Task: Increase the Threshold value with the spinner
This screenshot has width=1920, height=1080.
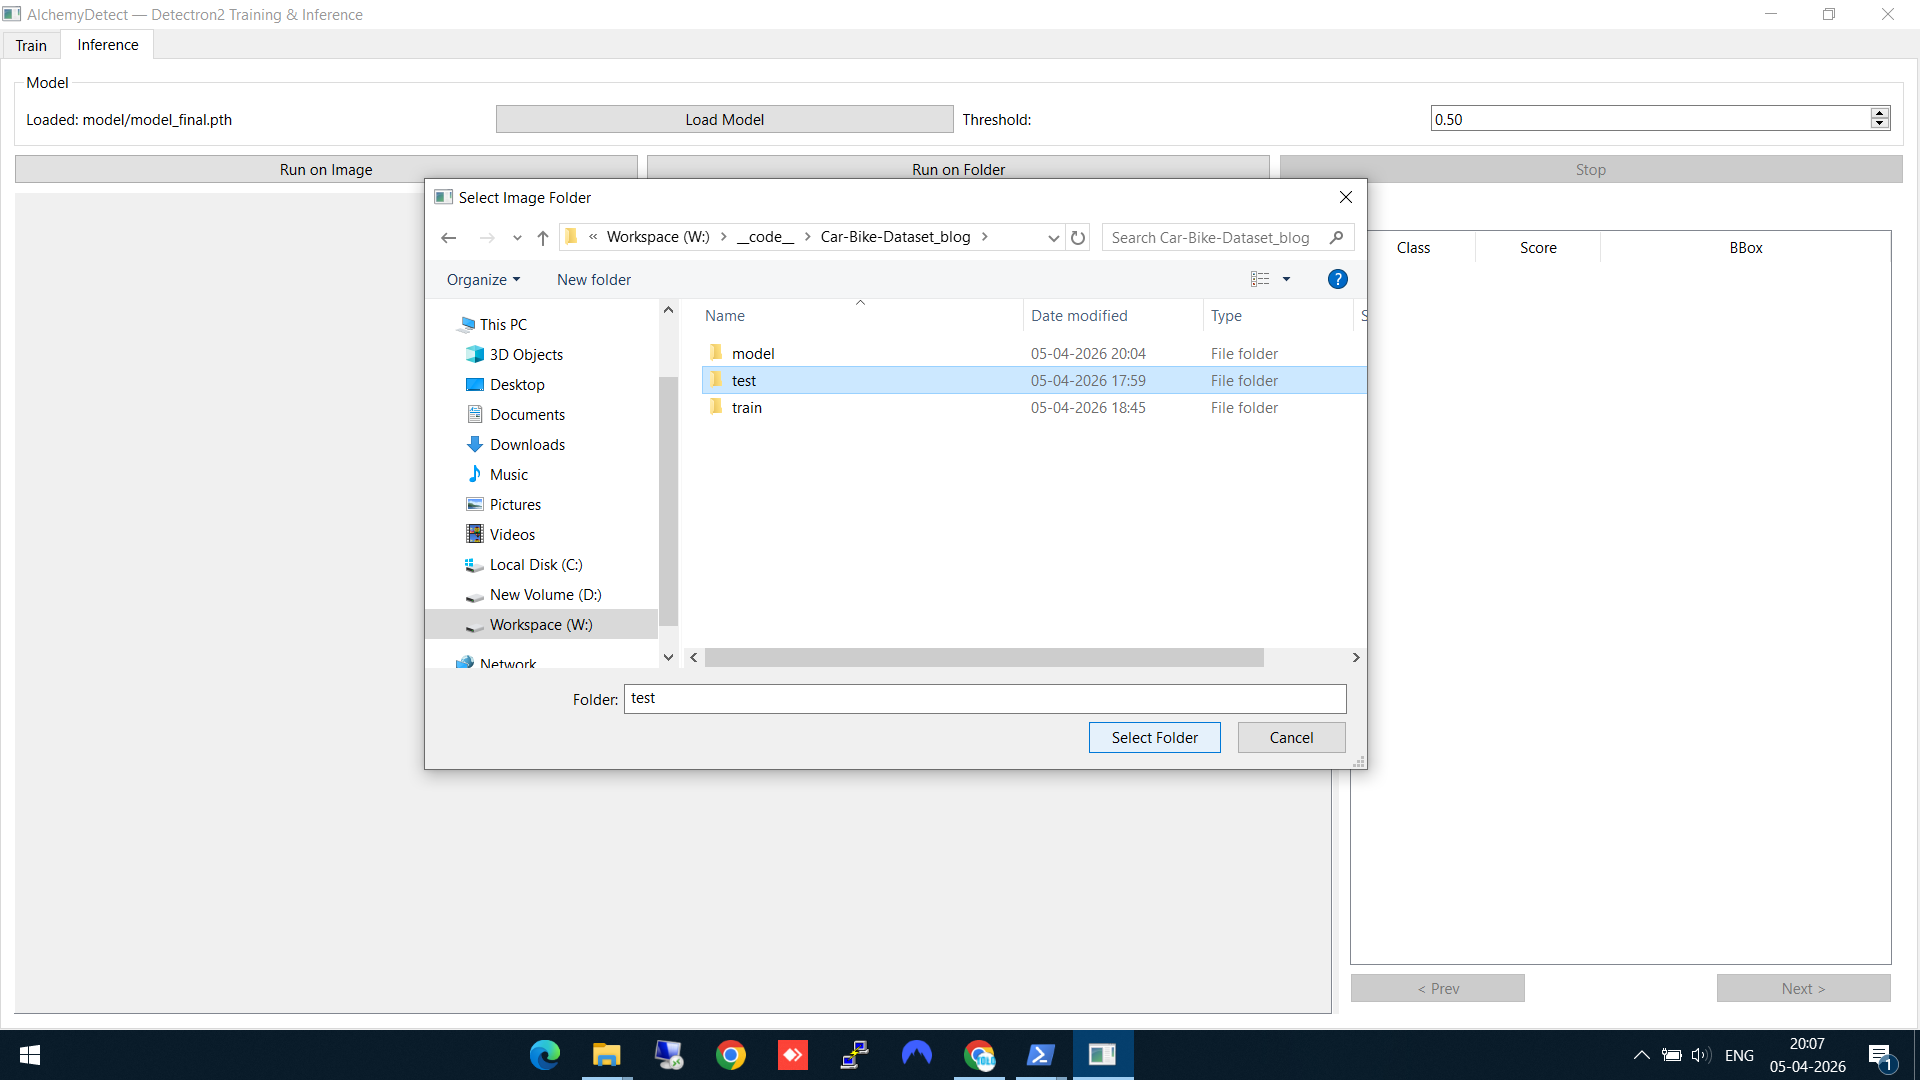Action: (1880, 113)
